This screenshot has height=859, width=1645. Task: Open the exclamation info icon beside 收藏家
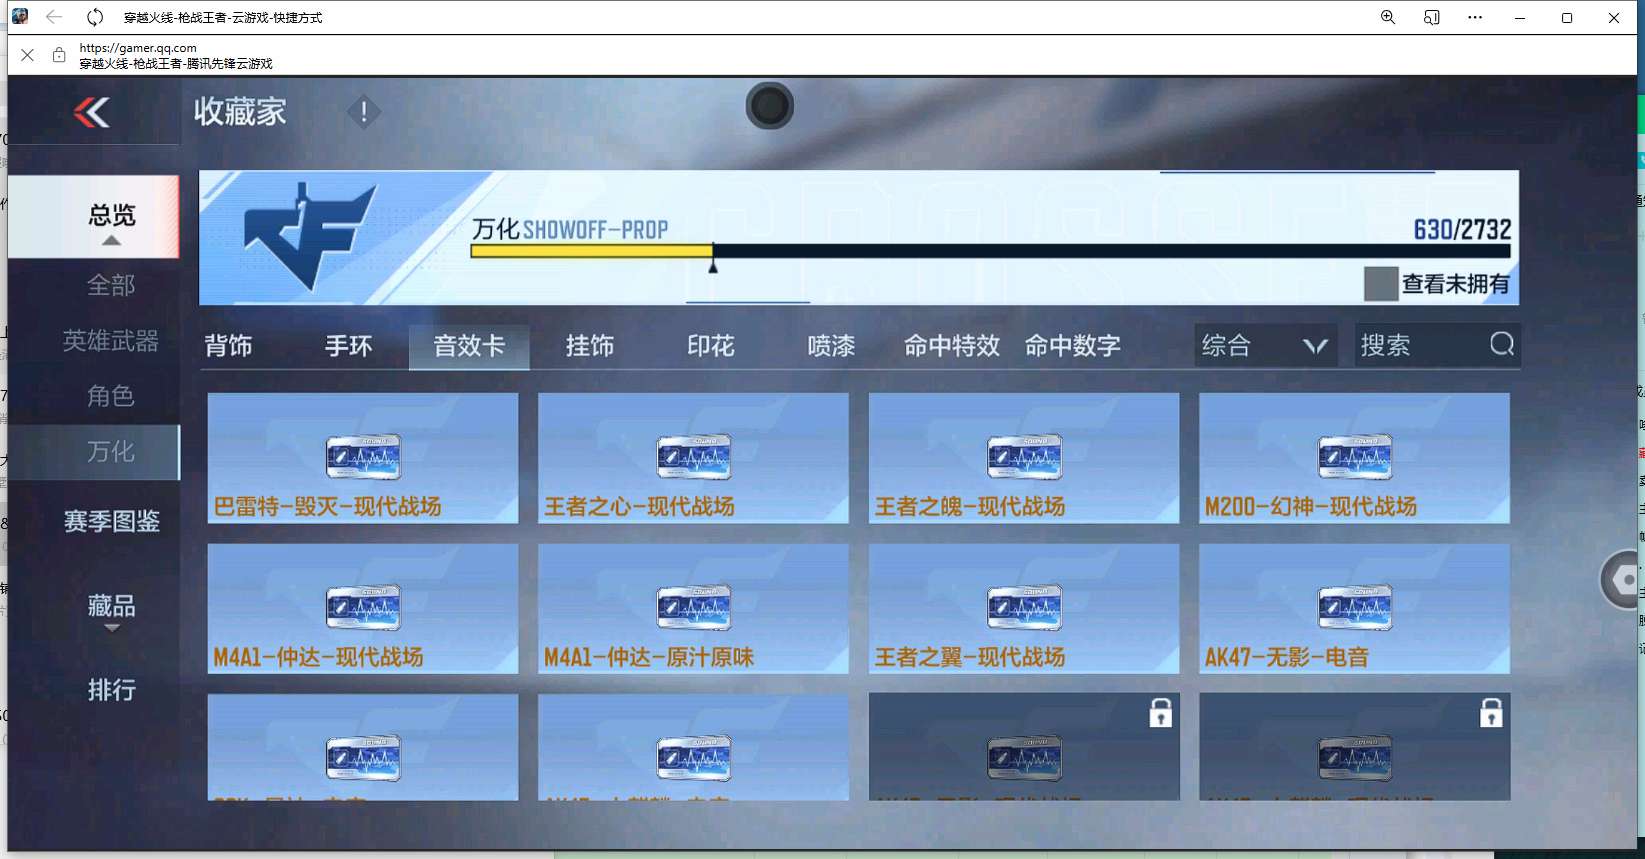tap(364, 112)
